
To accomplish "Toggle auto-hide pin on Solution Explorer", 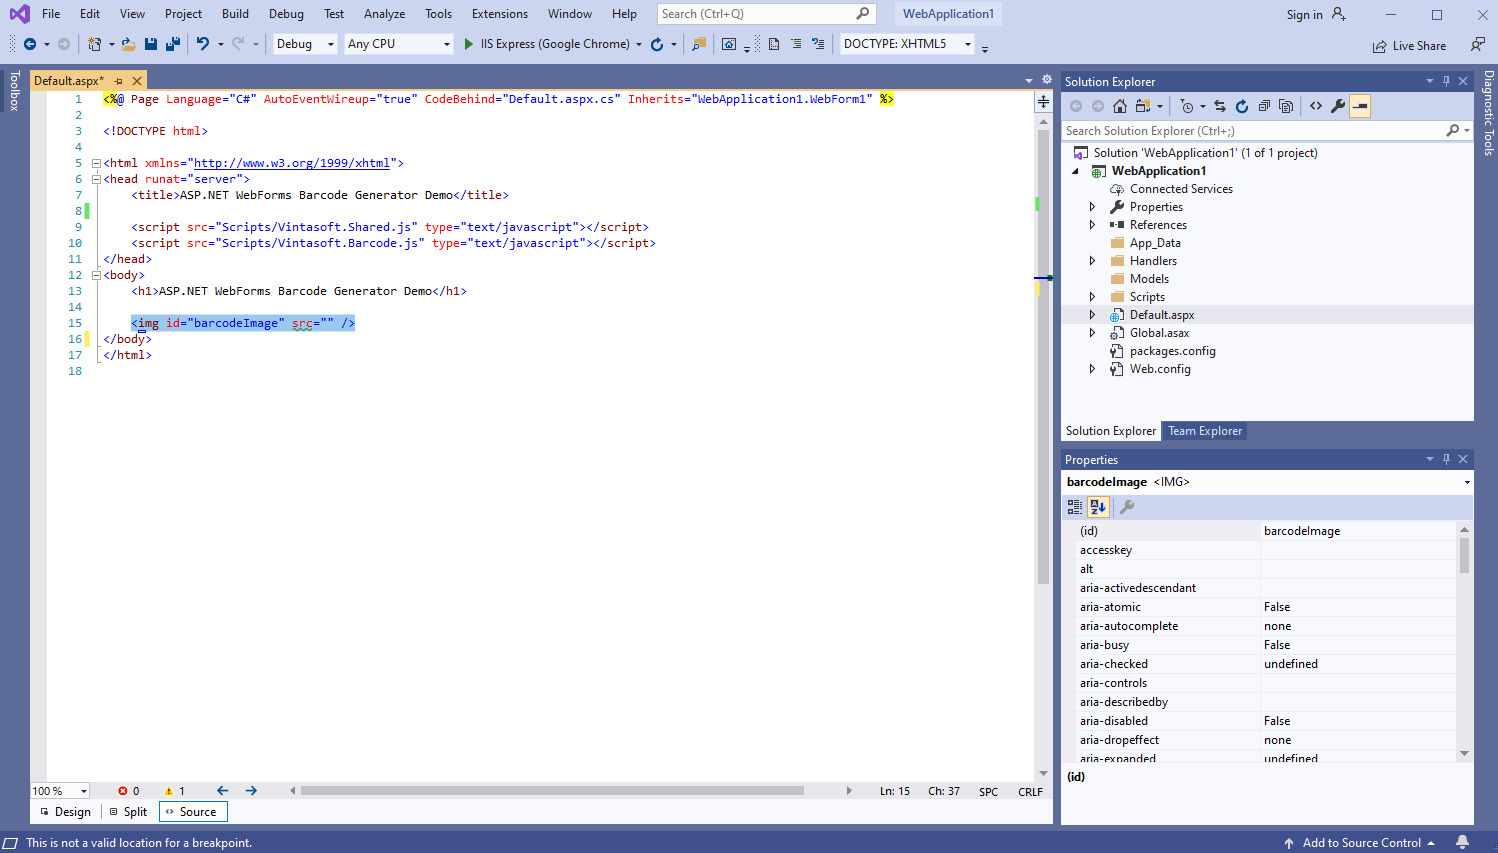I will pyautogui.click(x=1446, y=82).
